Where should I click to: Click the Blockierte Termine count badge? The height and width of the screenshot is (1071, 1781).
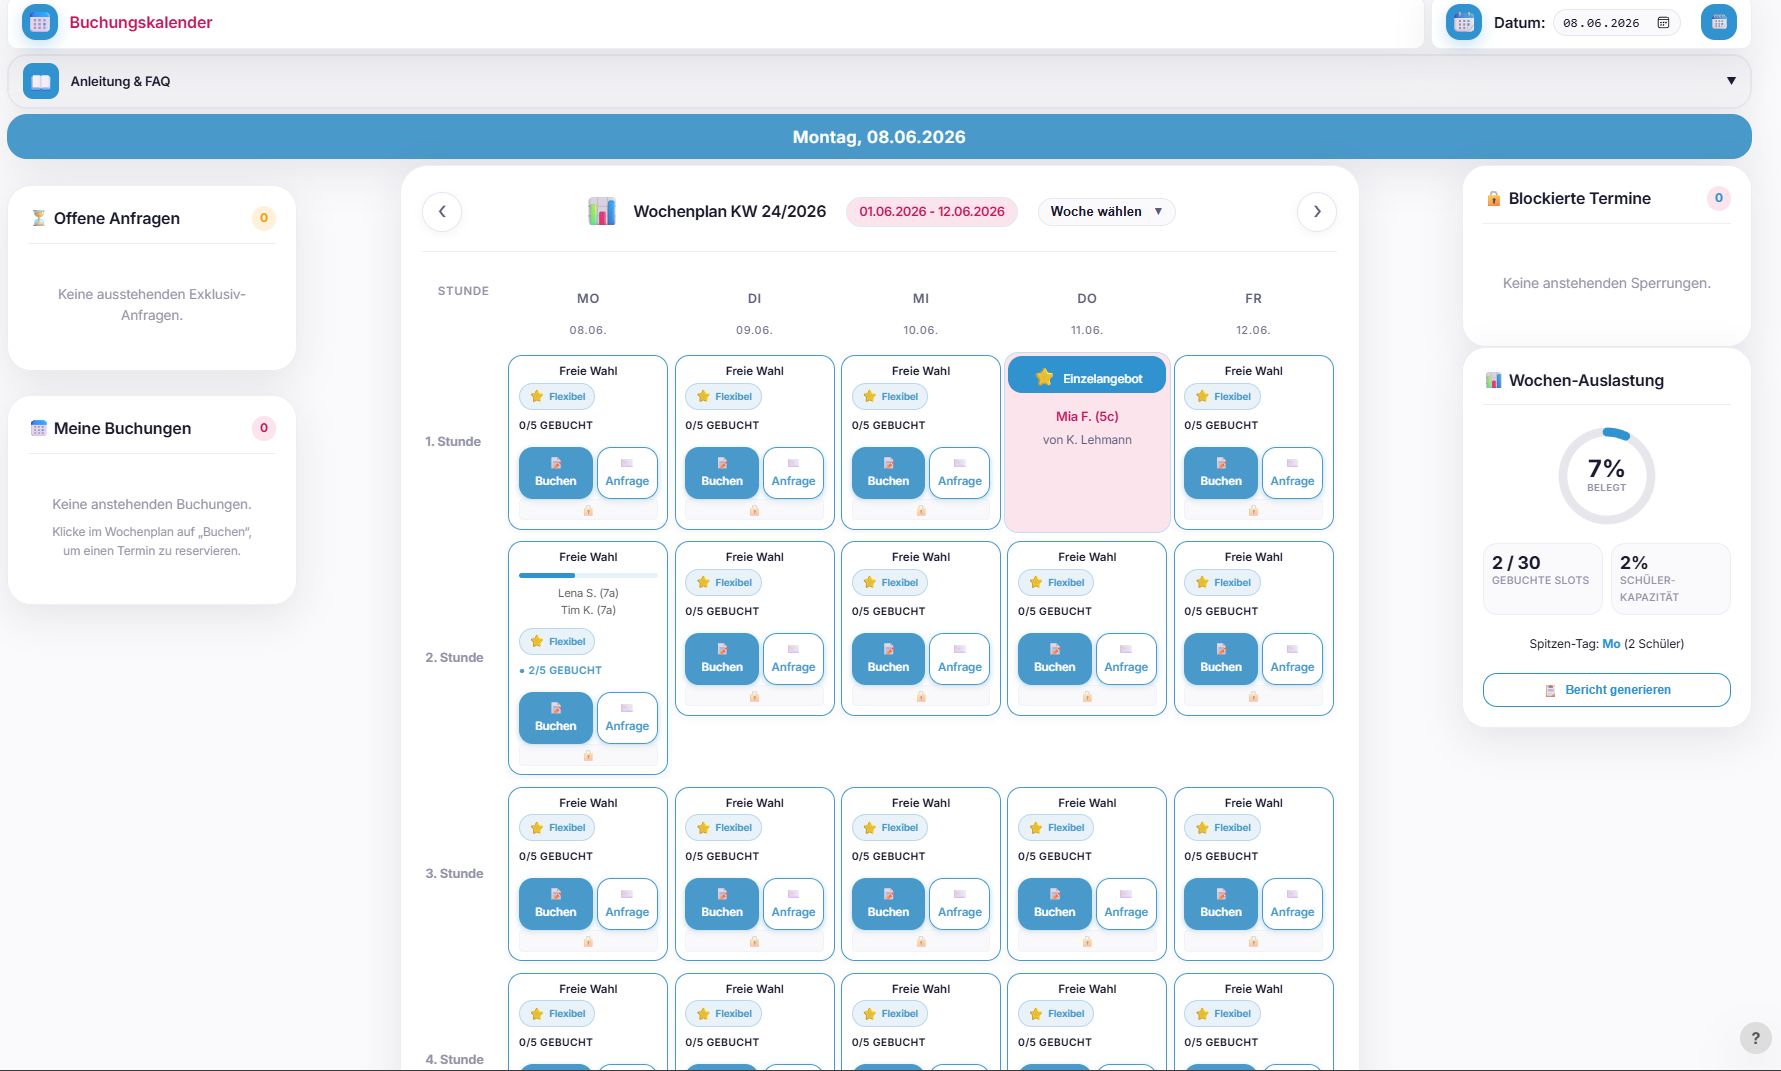coord(1719,198)
